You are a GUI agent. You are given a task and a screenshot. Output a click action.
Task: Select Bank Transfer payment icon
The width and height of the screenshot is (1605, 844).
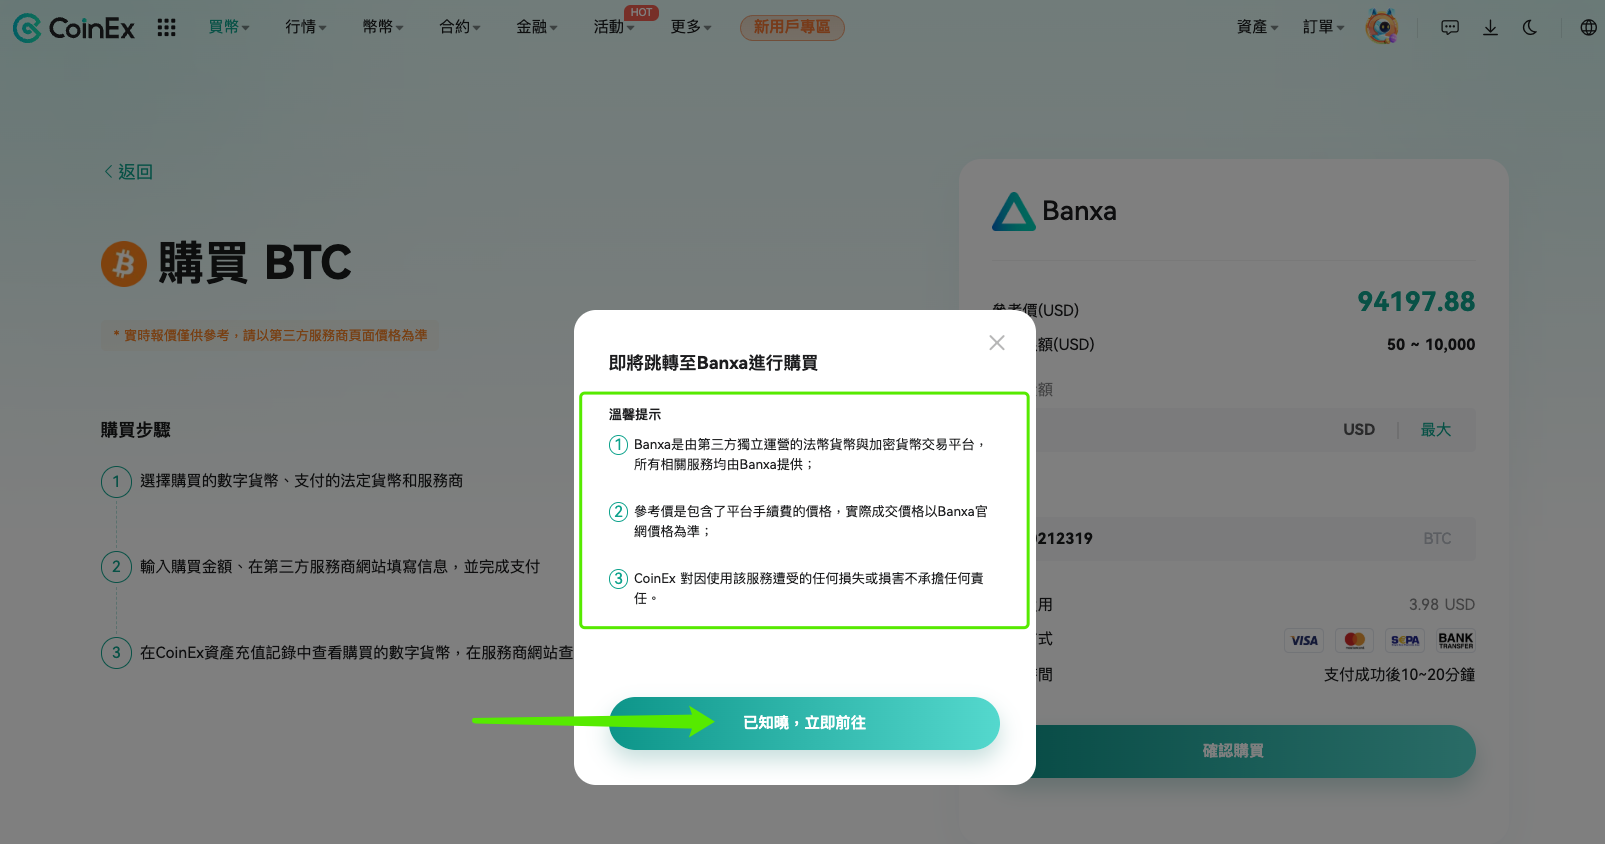[x=1456, y=640]
